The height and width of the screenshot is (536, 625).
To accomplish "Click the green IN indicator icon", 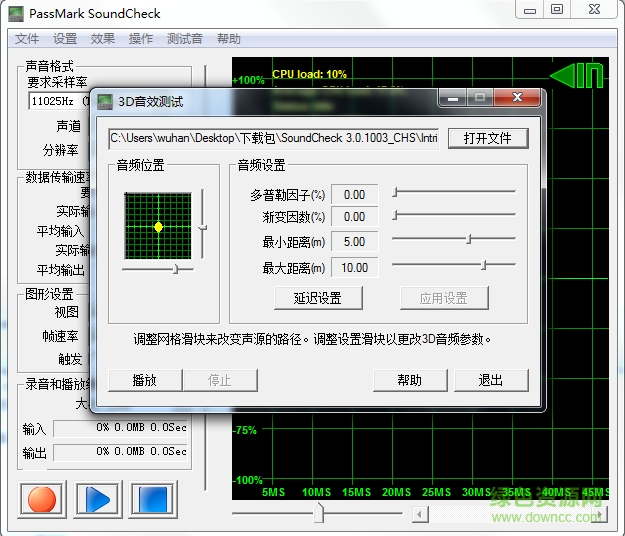I will (577, 76).
